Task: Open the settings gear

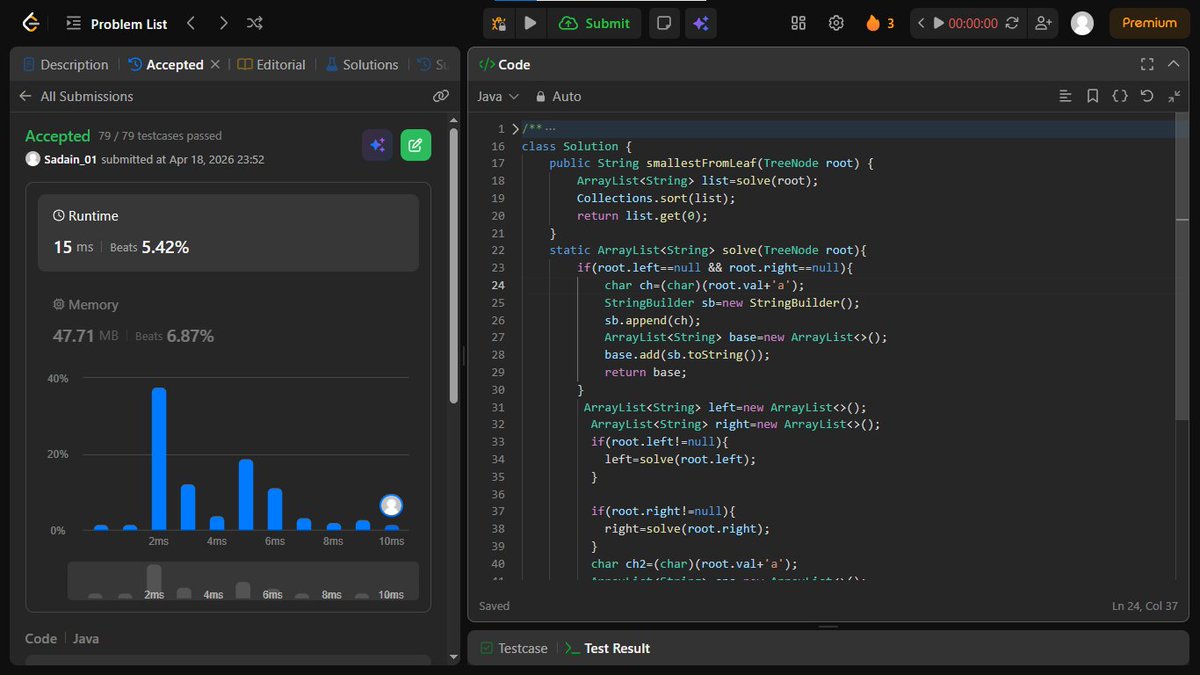Action: click(x=836, y=23)
